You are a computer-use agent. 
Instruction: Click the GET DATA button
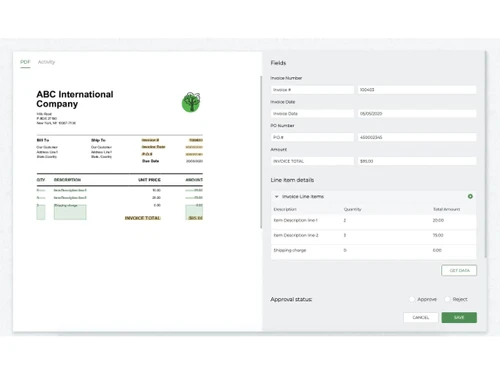tap(459, 270)
